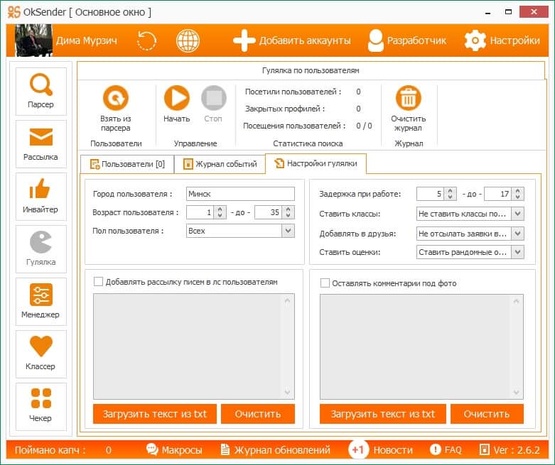Image resolution: width=555 pixels, height=465 pixels.
Task: Open the Рассылка envelope section
Action: 41,144
